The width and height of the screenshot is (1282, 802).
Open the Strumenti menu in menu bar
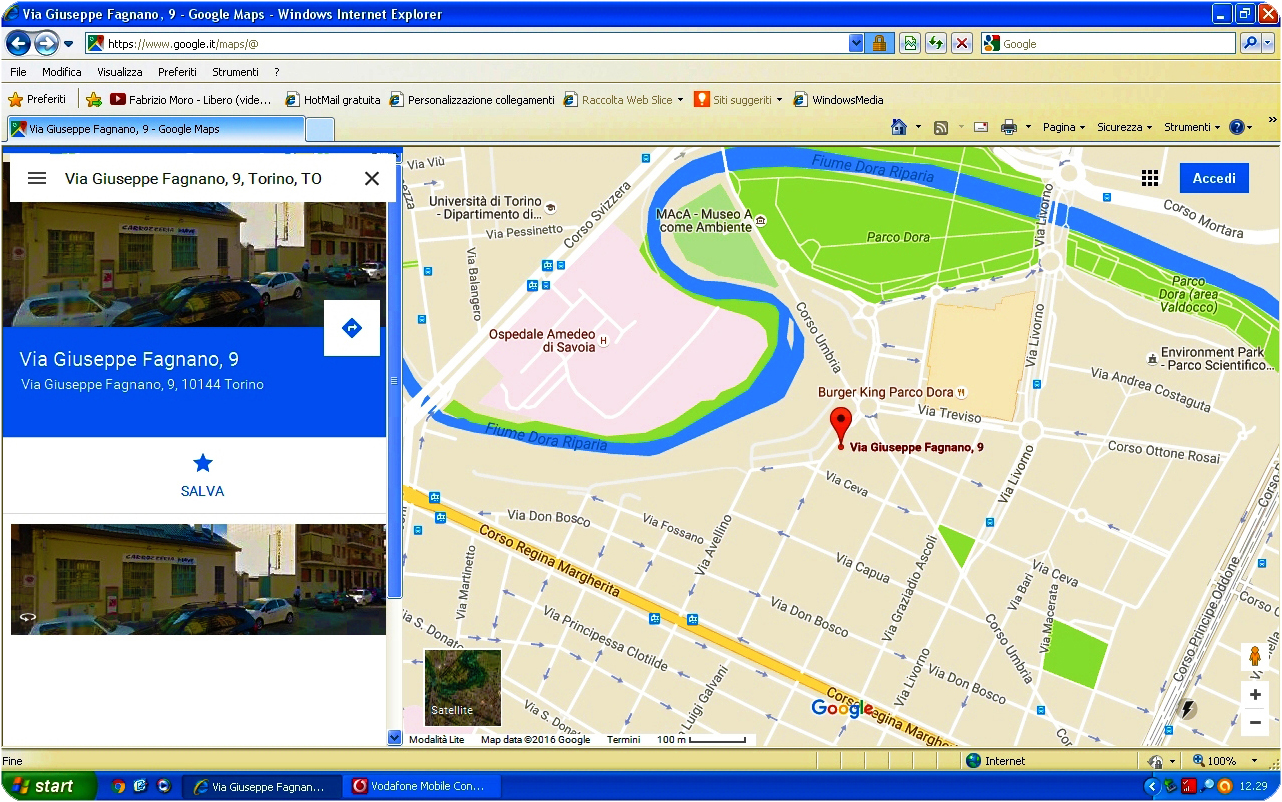coord(235,72)
